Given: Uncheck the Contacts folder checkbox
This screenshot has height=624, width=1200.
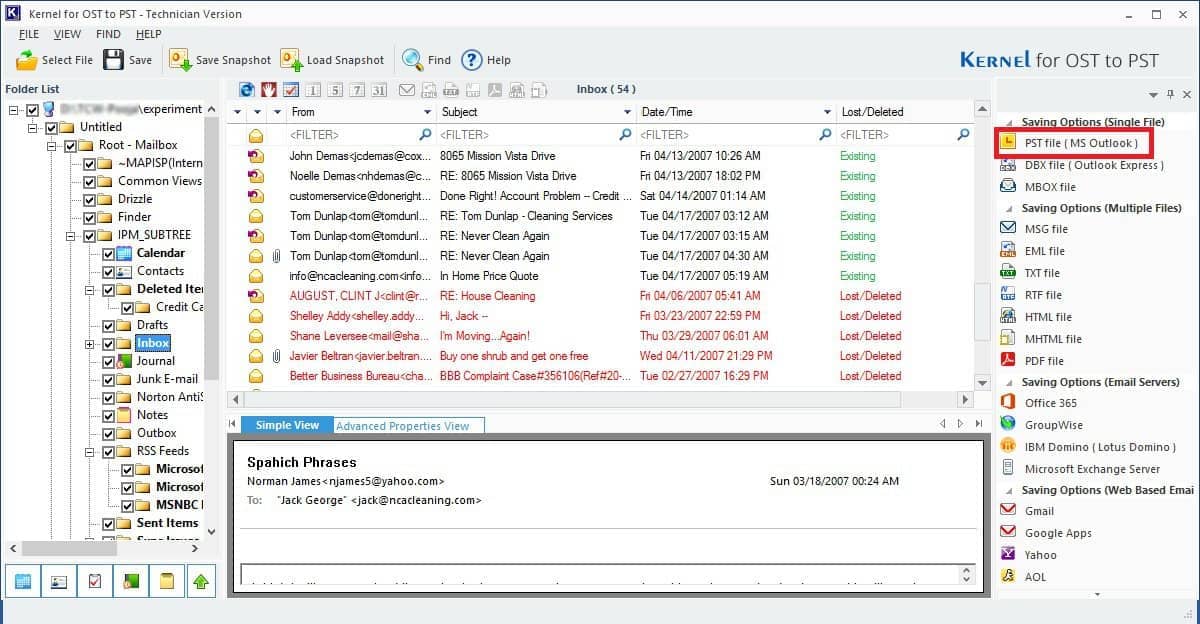Looking at the screenshot, I should point(109,272).
